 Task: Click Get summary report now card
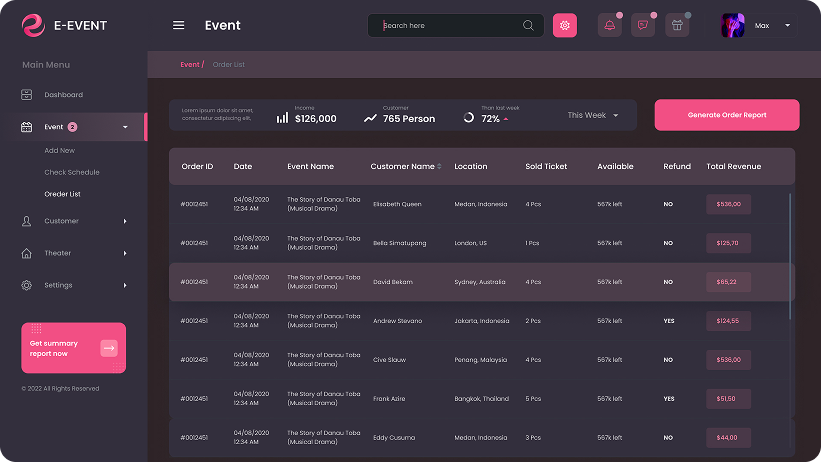coord(73,348)
